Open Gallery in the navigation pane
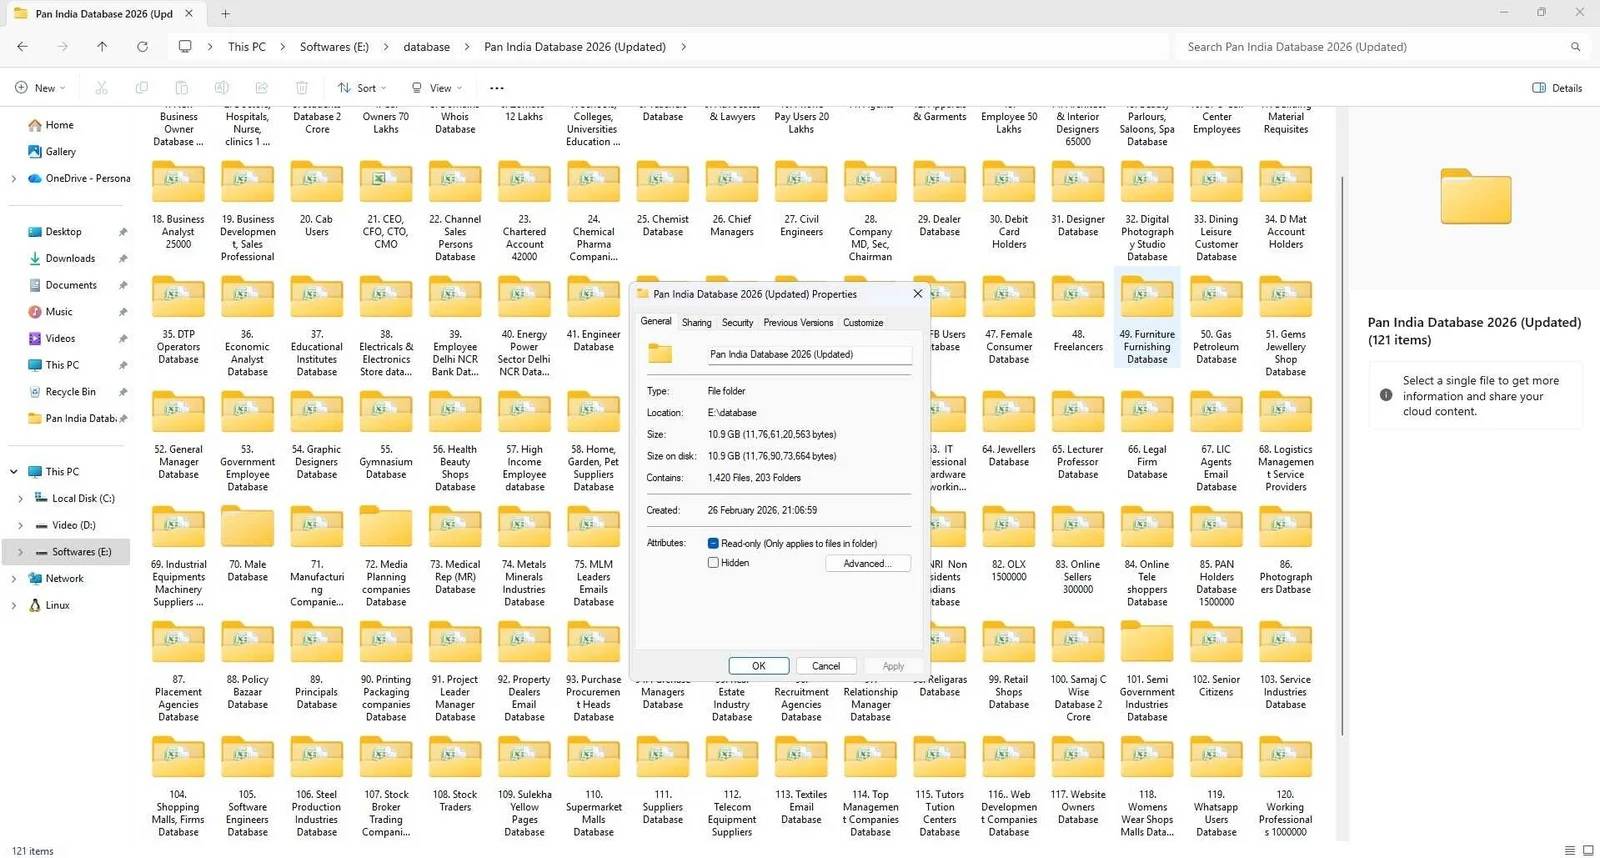Viewport: 1600px width, 858px height. click(x=60, y=152)
